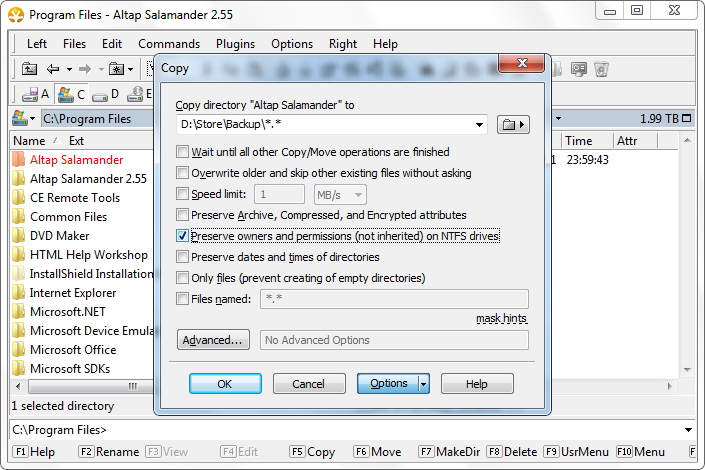Go to parent directory icon in toolbar
The image size is (705, 470).
[30, 69]
